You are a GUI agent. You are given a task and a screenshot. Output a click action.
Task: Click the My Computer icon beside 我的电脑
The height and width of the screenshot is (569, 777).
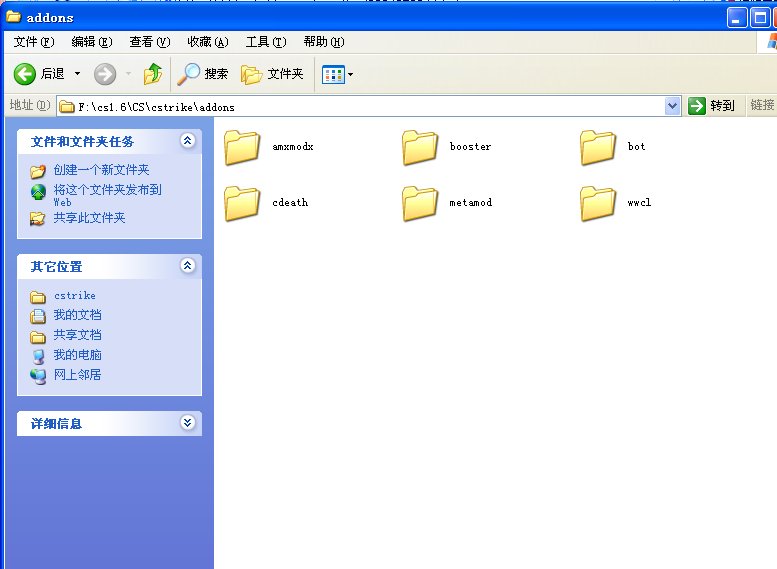pyautogui.click(x=38, y=357)
